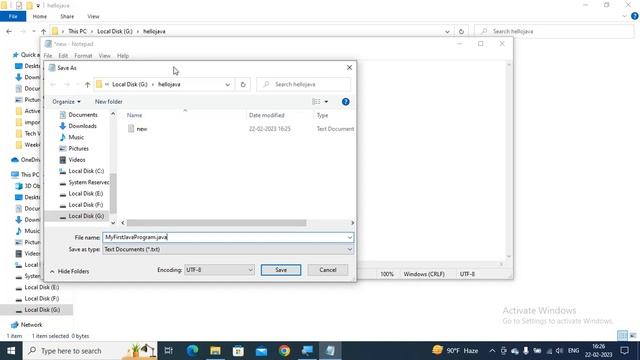
Task: Switch to Notepad from the taskbar
Action: (330, 351)
